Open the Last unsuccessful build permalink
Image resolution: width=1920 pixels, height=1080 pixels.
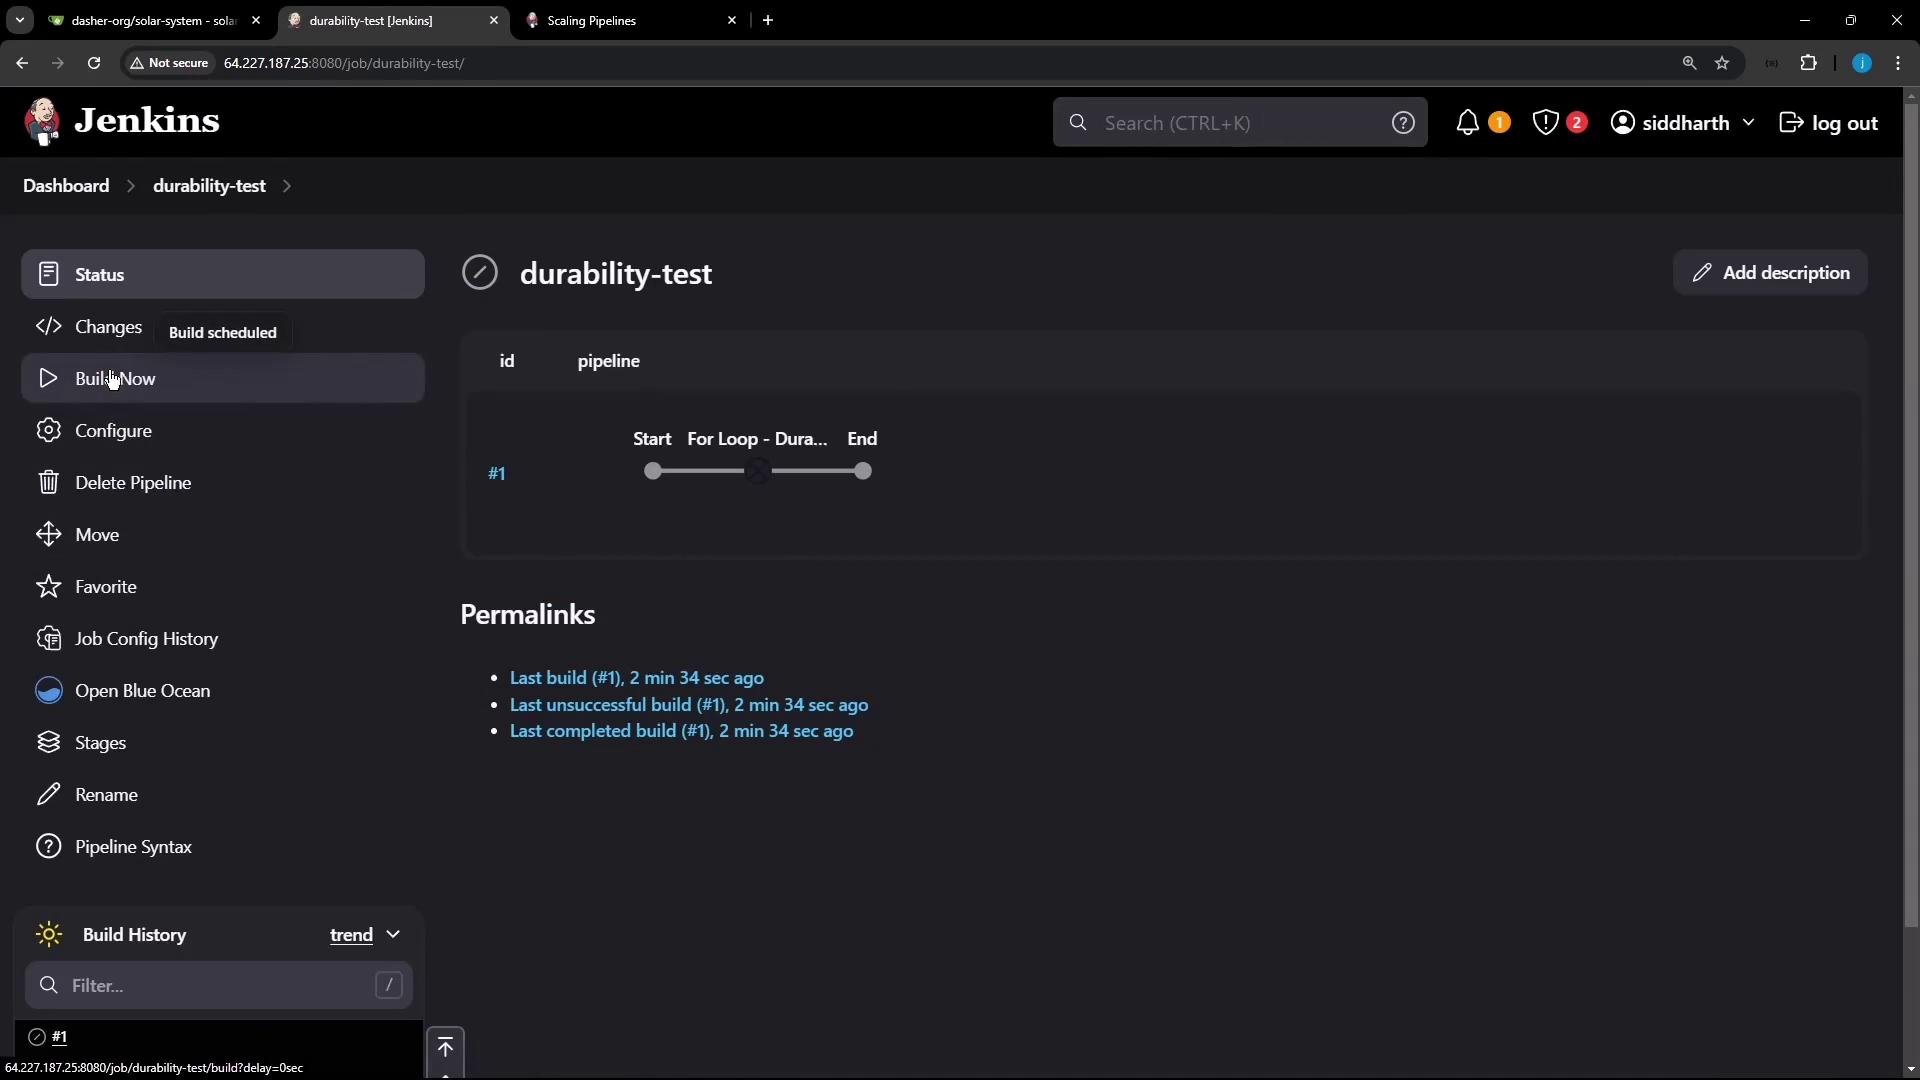coord(688,705)
